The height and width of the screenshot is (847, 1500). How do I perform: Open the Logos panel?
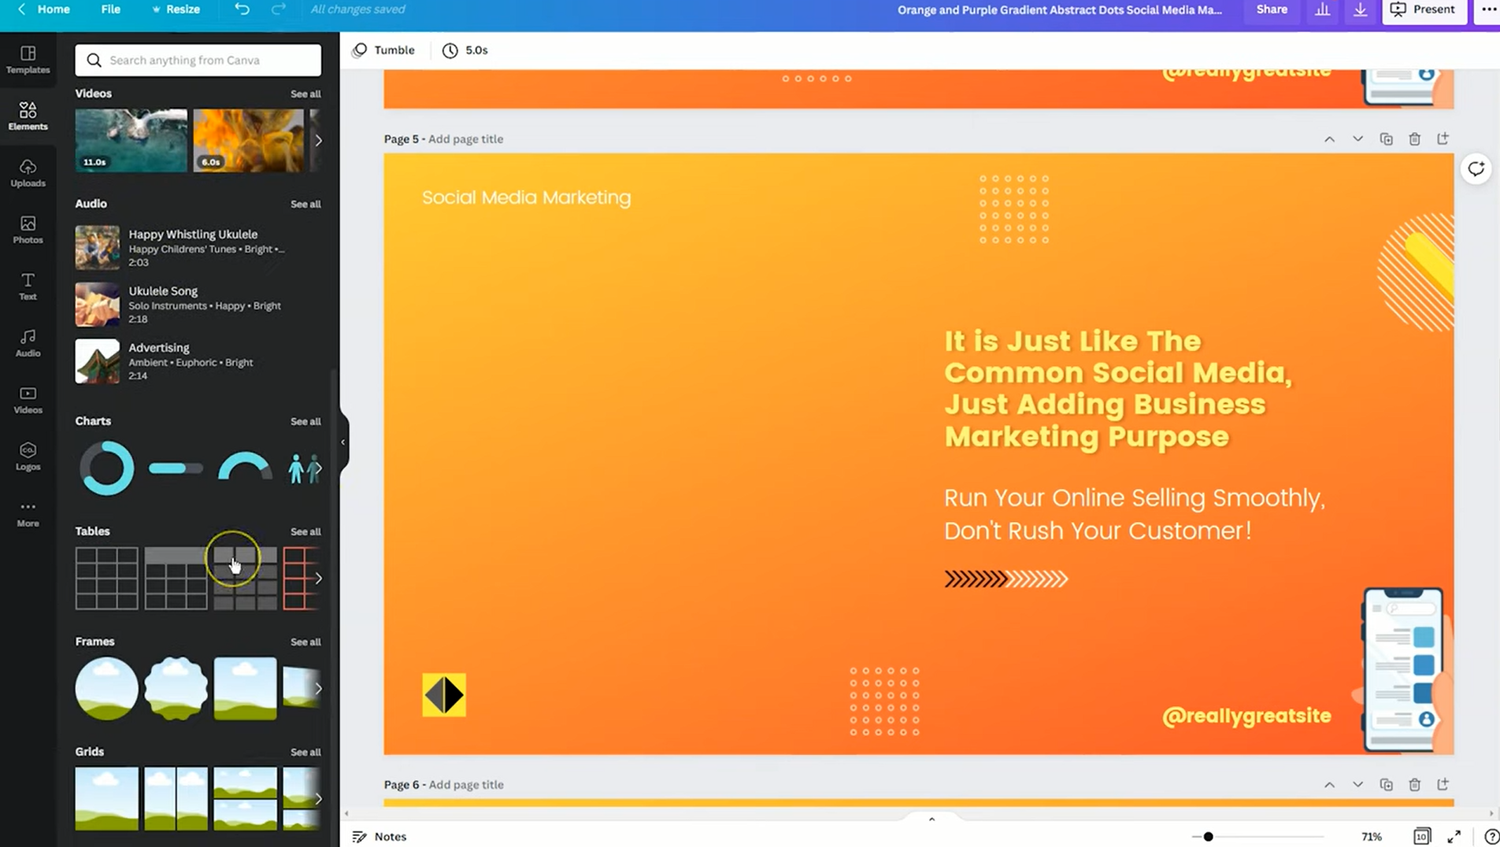point(27,457)
